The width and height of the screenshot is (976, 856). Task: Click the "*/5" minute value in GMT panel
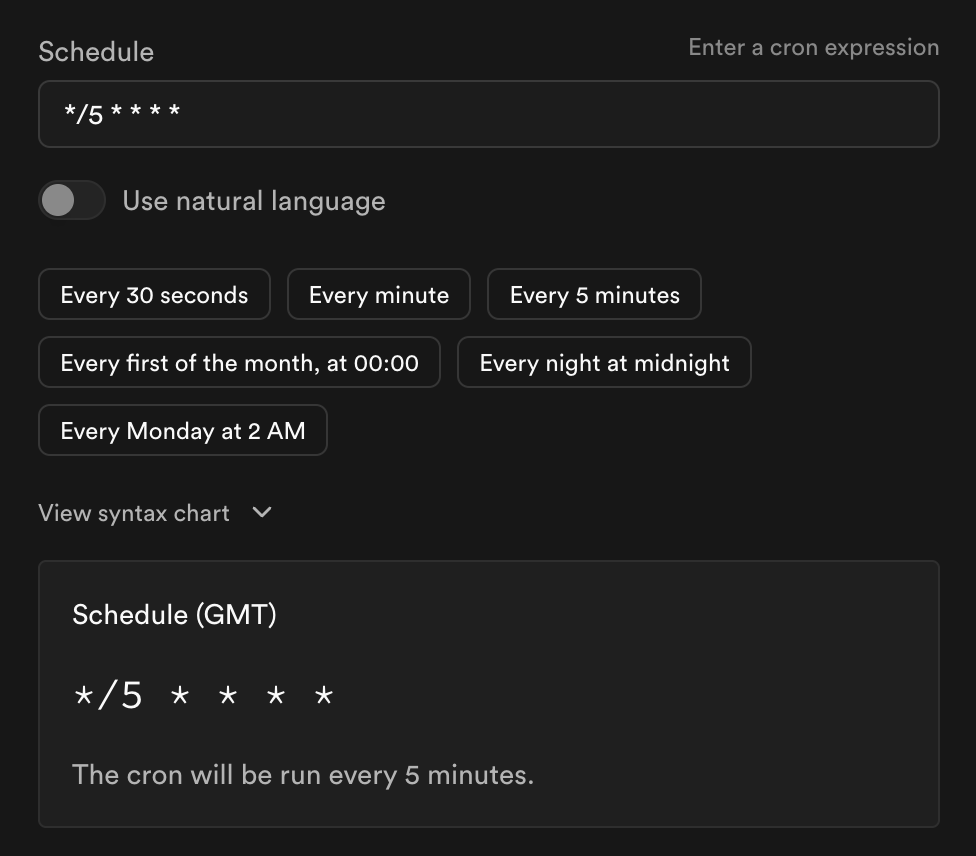tap(108, 695)
